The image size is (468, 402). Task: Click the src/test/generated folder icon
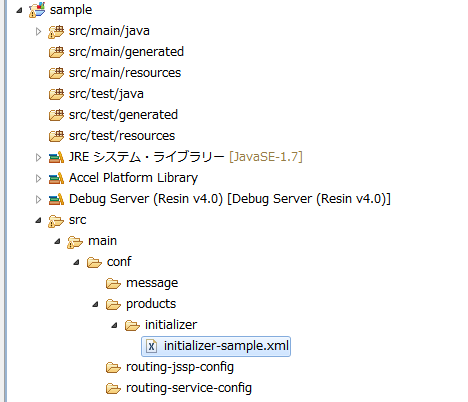(56, 115)
